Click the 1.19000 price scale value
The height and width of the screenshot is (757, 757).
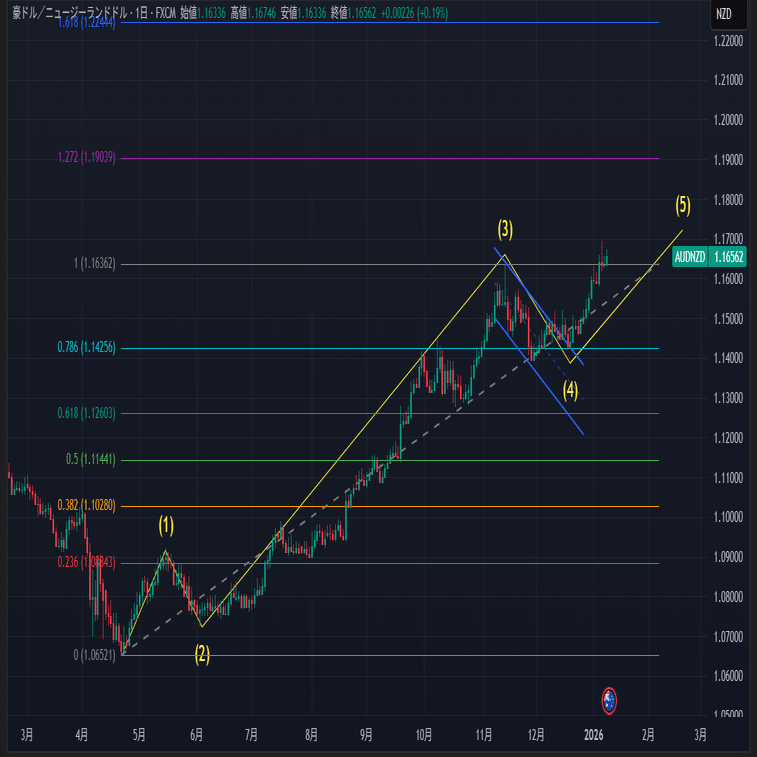pos(728,160)
